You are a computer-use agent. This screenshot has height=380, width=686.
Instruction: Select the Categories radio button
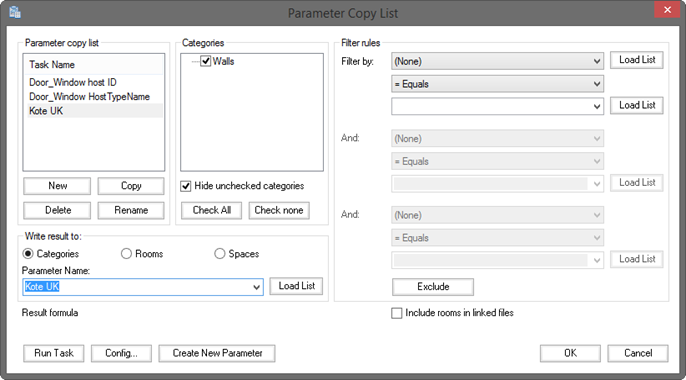click(28, 254)
